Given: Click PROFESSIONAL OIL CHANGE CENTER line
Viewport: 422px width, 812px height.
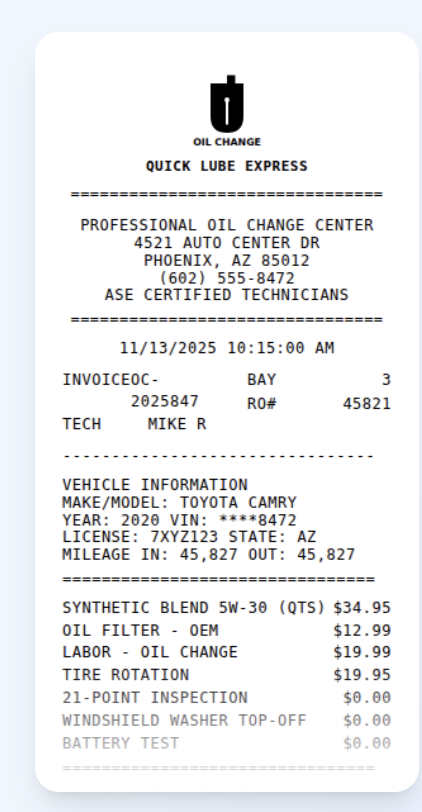Looking at the screenshot, I should tap(227, 225).
